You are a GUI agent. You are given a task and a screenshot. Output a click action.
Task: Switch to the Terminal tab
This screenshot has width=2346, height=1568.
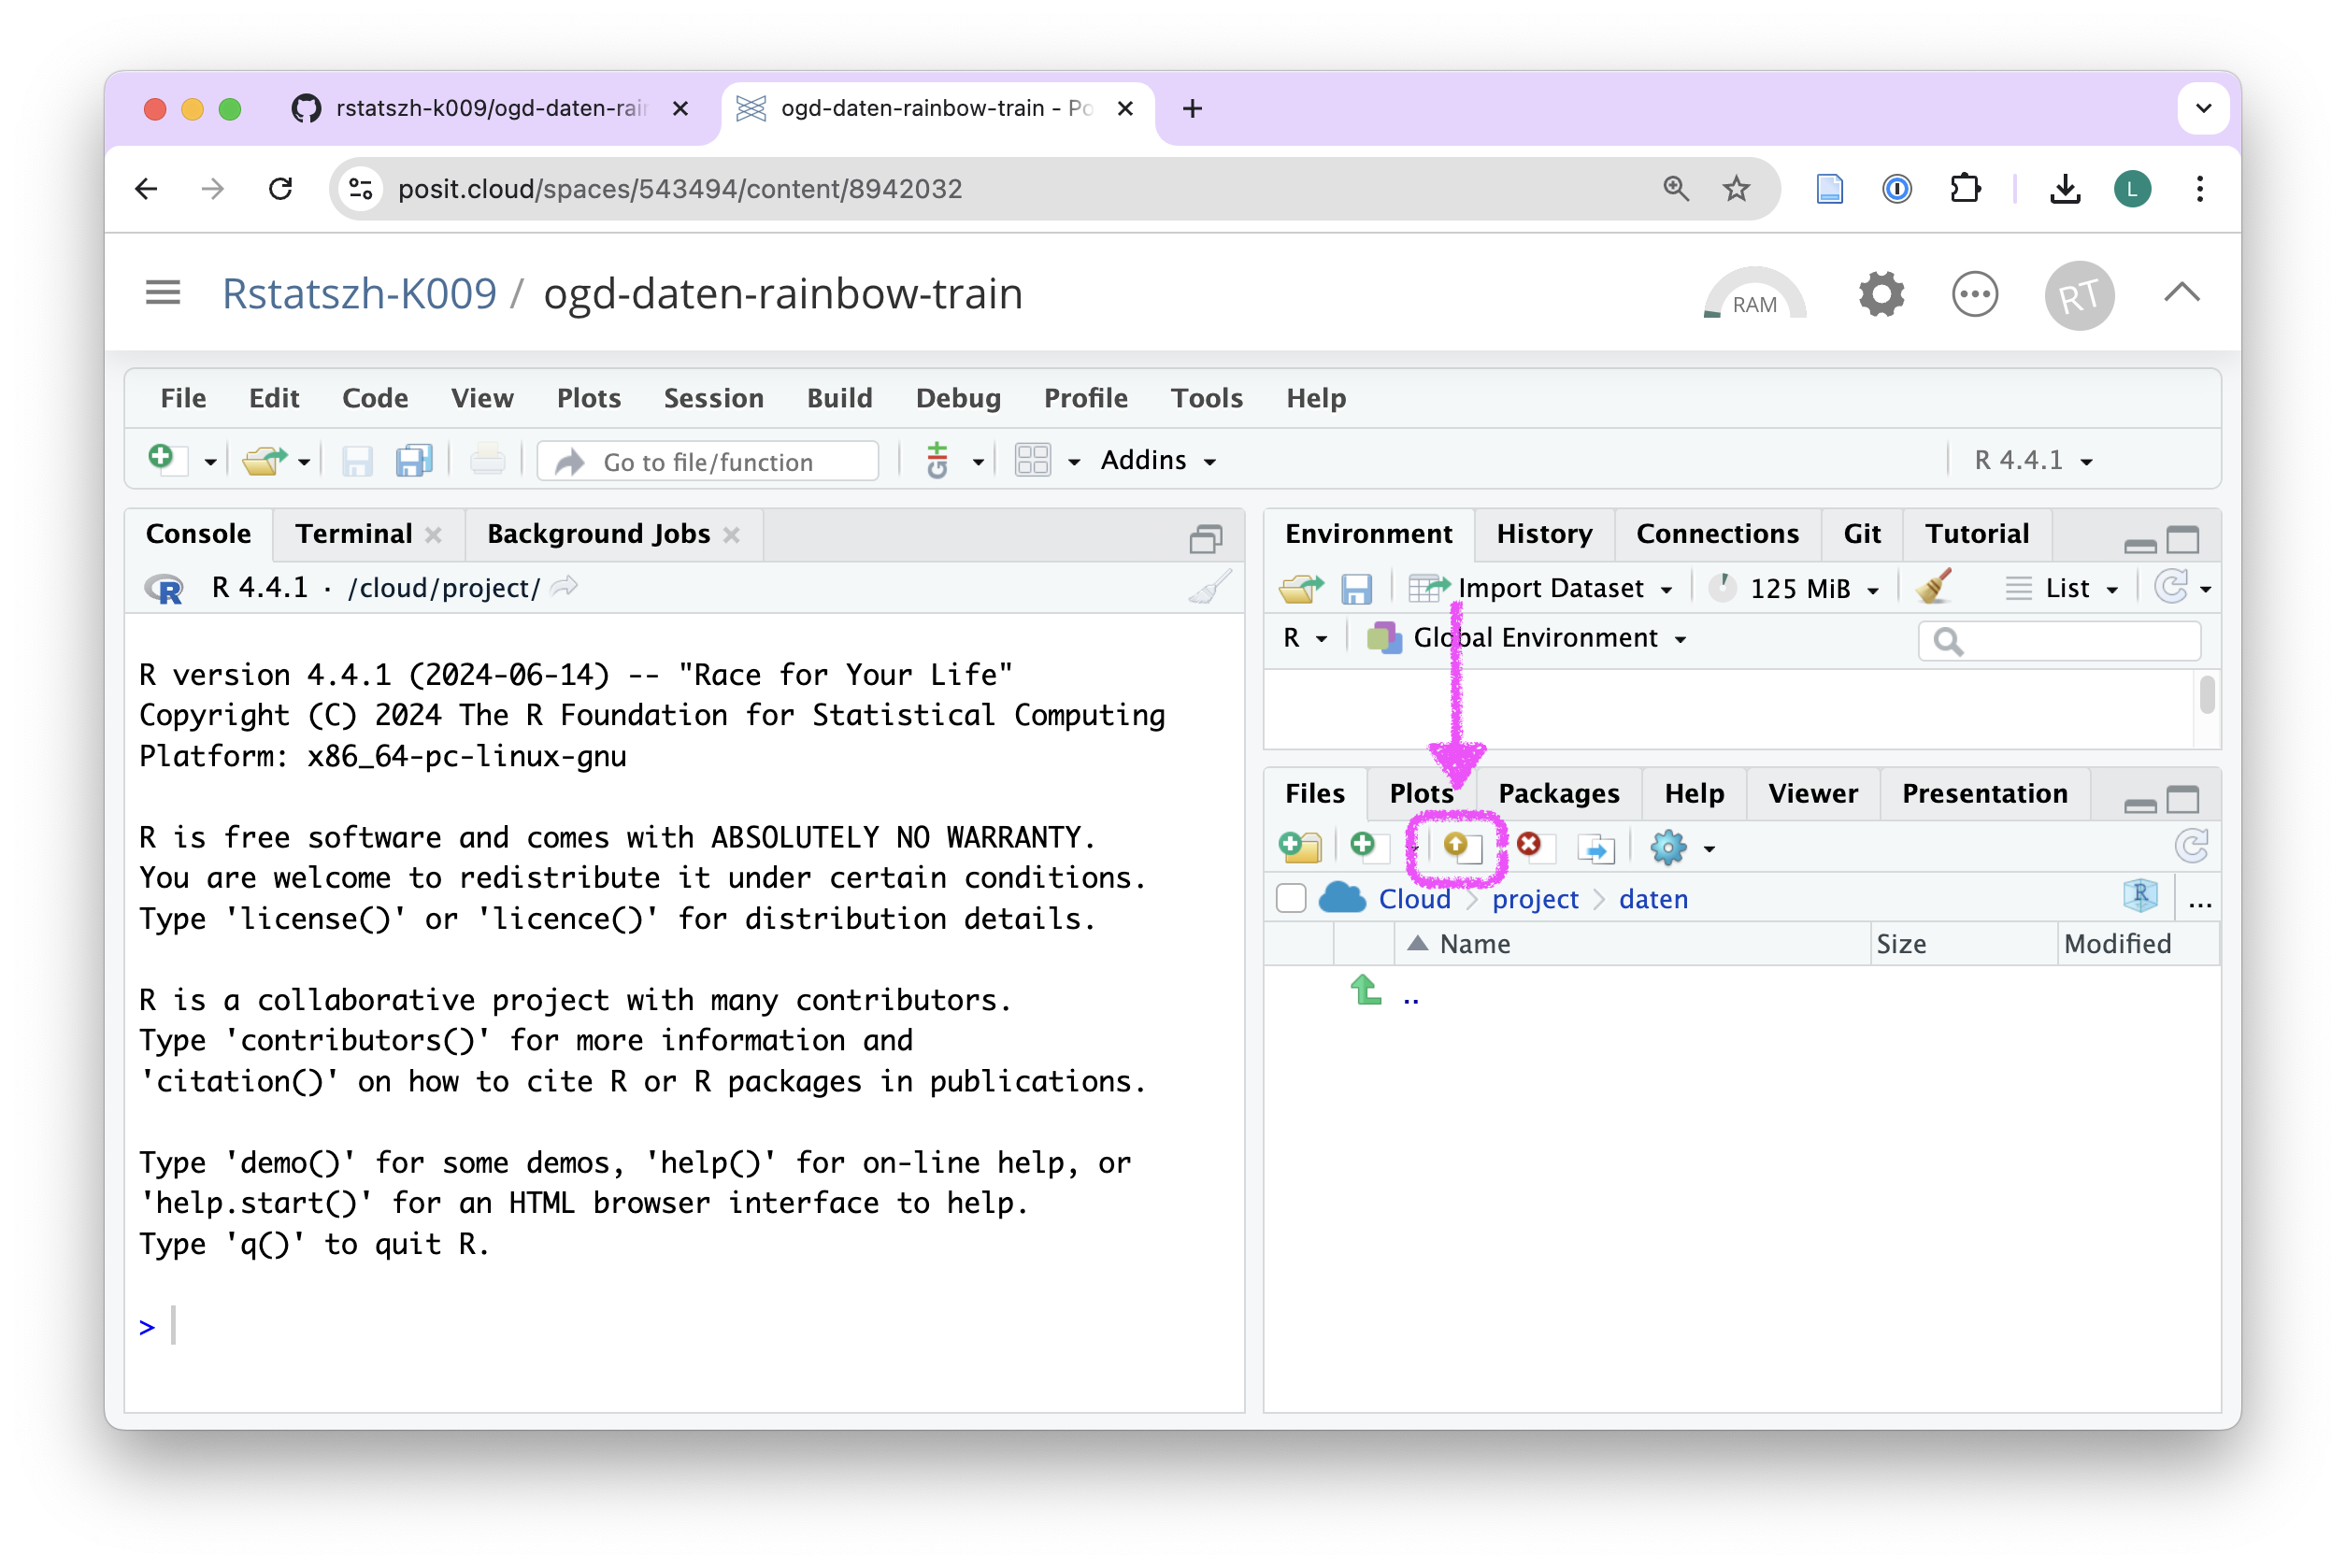[354, 533]
